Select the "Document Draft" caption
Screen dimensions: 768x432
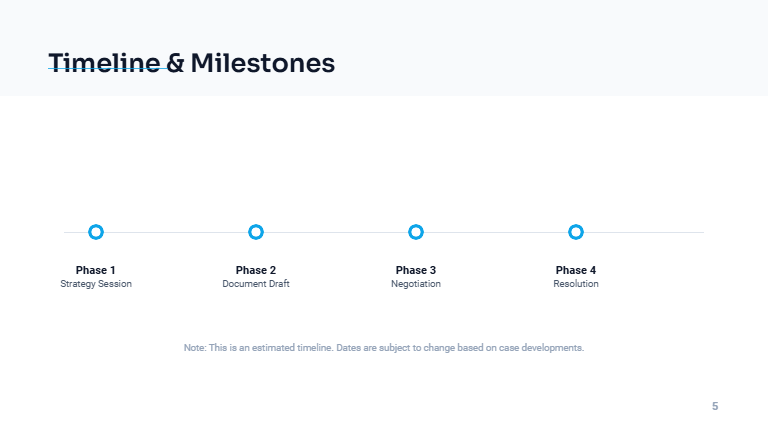click(256, 284)
